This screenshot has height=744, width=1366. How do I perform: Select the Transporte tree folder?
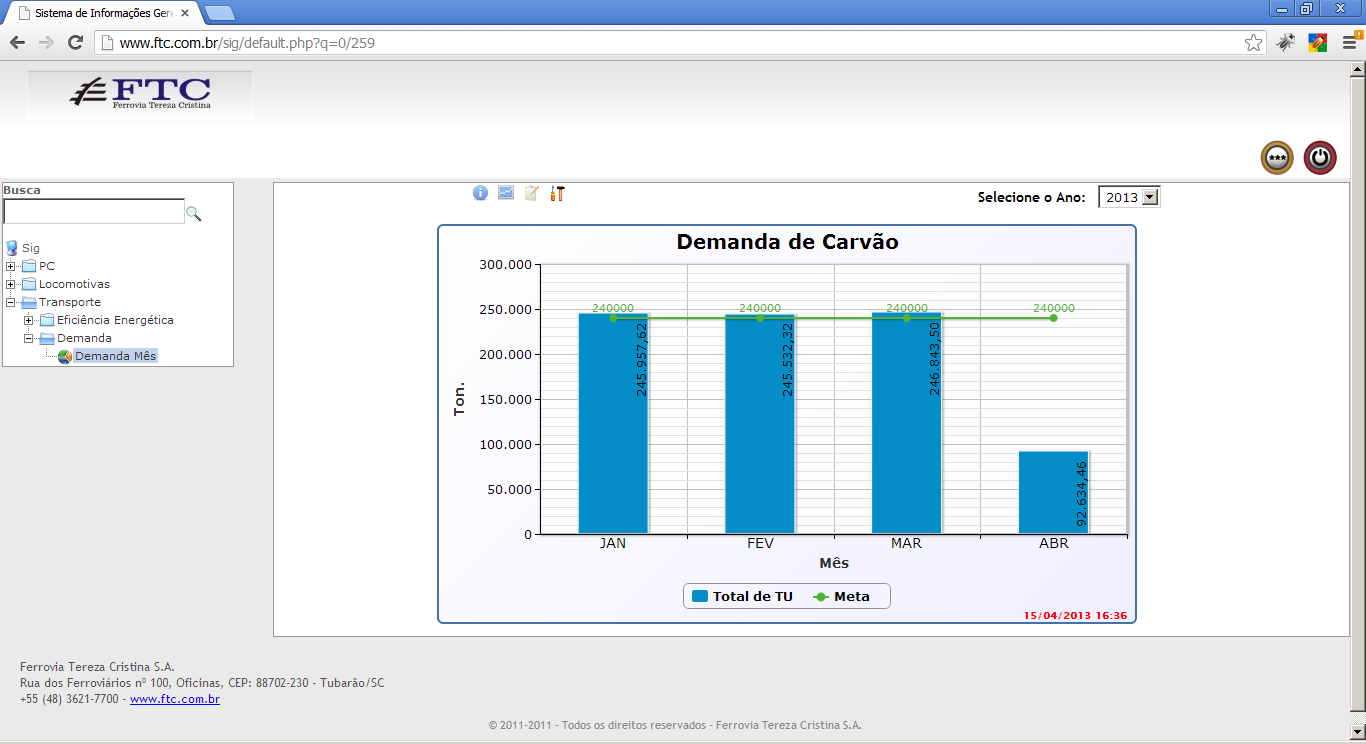pyautogui.click(x=70, y=302)
